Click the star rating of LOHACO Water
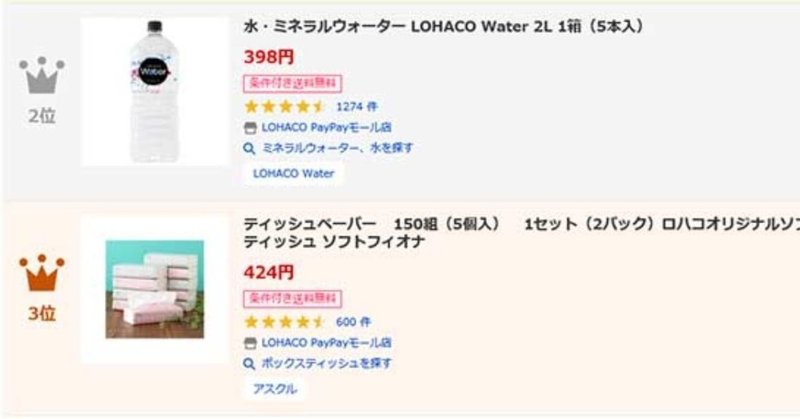The image size is (800, 419). [x=285, y=106]
